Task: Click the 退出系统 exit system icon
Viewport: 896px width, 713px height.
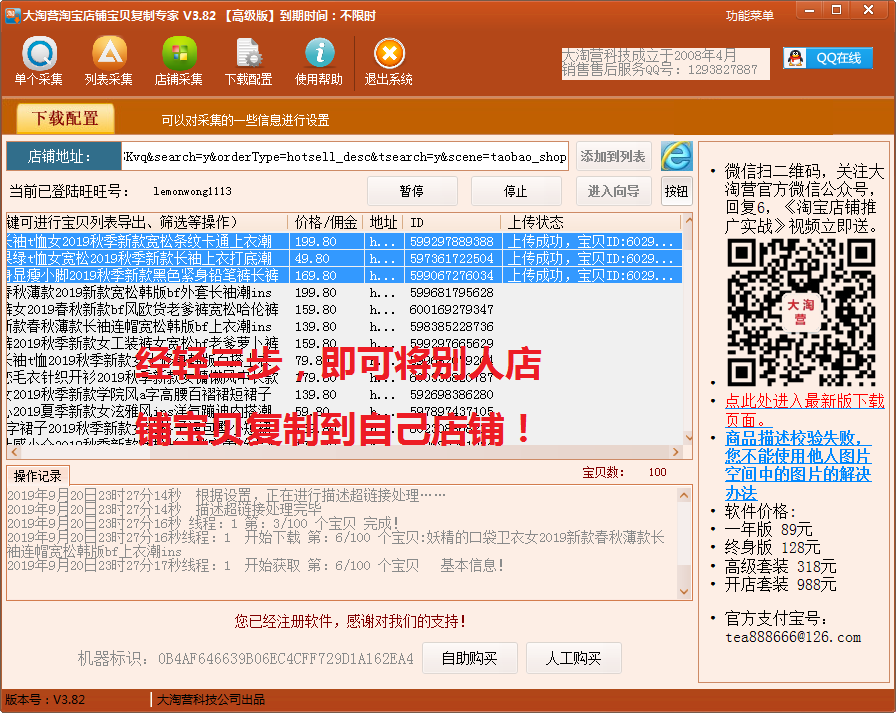Action: point(389,61)
